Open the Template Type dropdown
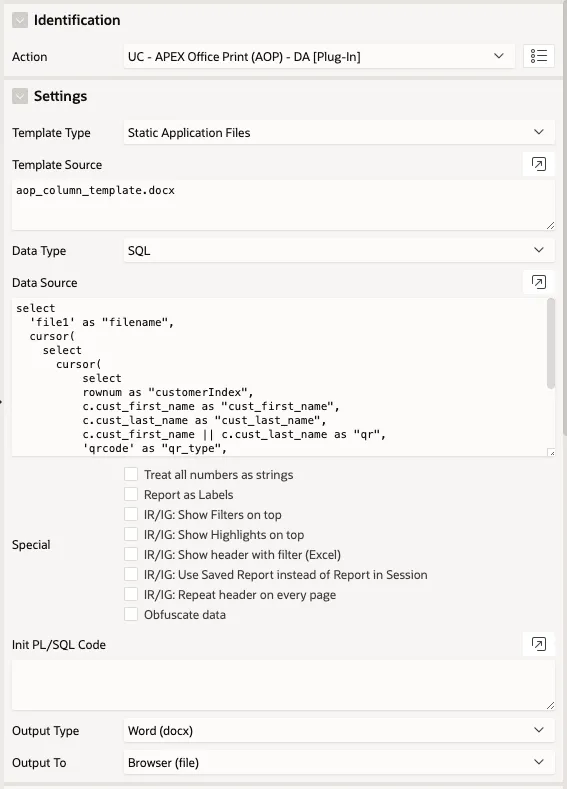567x789 pixels. point(339,132)
